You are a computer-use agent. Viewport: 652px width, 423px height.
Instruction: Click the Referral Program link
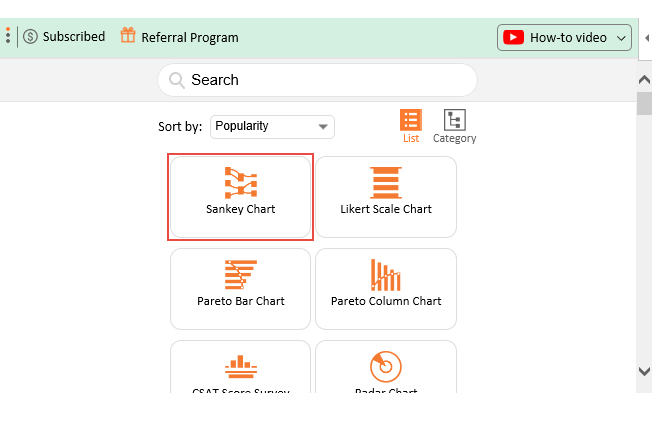coord(189,37)
